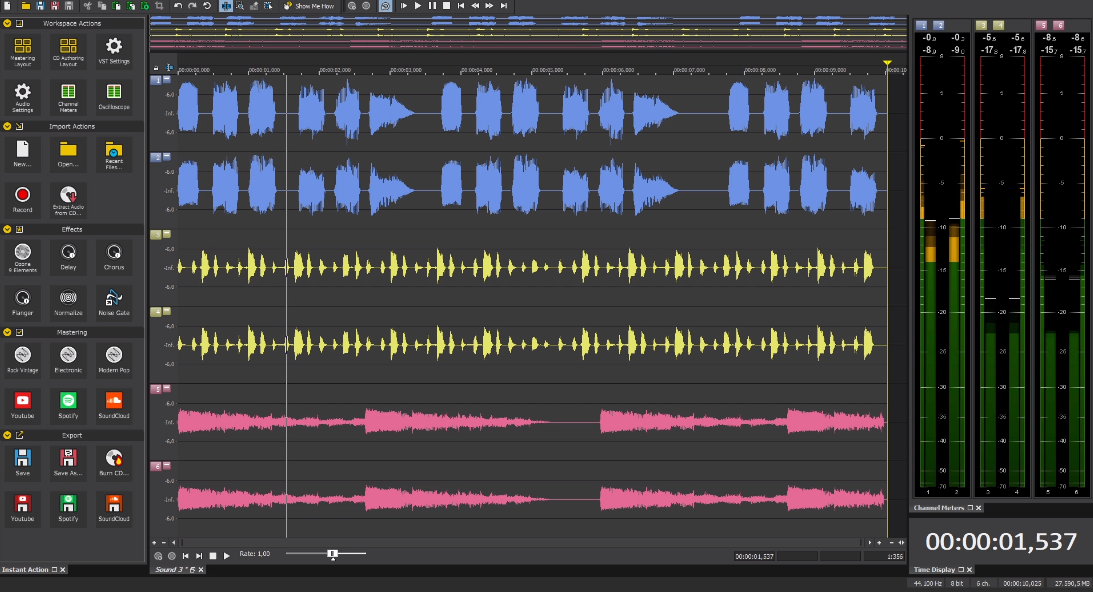Collapse the Effects section
The width and height of the screenshot is (1093, 592).
[8, 229]
